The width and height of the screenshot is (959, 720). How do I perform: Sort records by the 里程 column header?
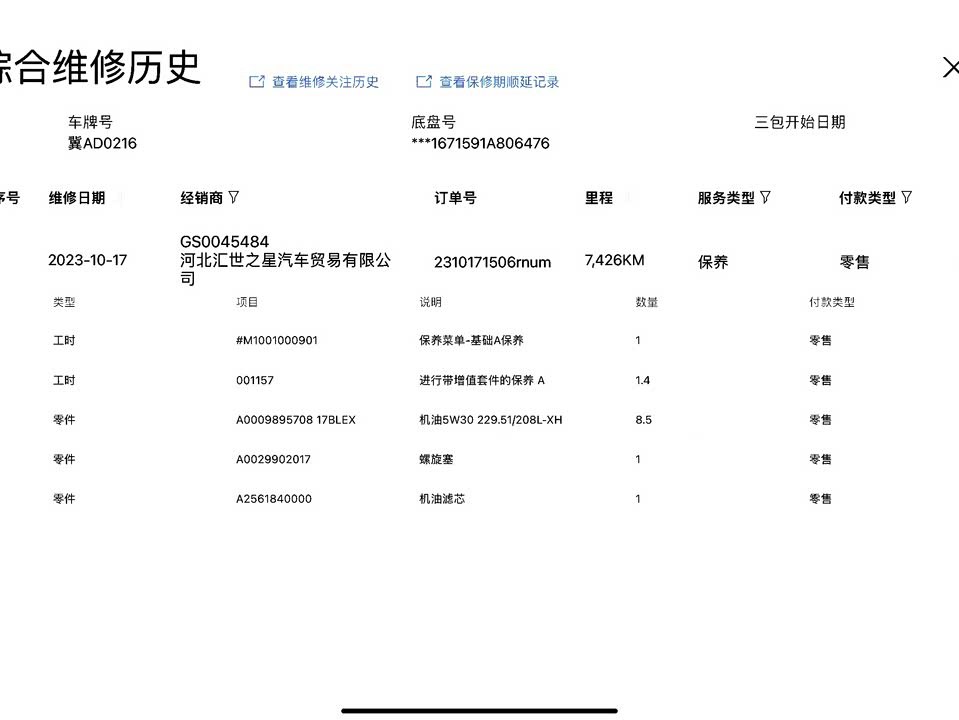tap(599, 198)
